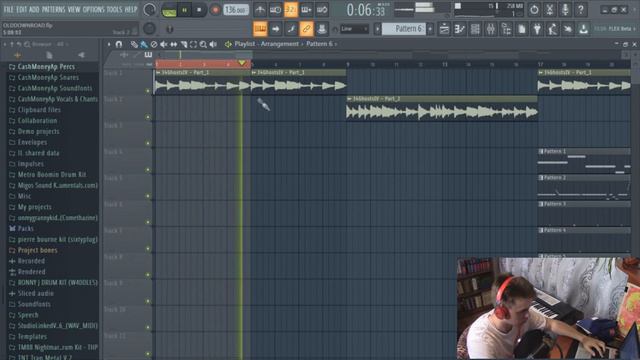The image size is (640, 360).
Task: Mute Track 5 via its green dot
Action: tap(148, 196)
